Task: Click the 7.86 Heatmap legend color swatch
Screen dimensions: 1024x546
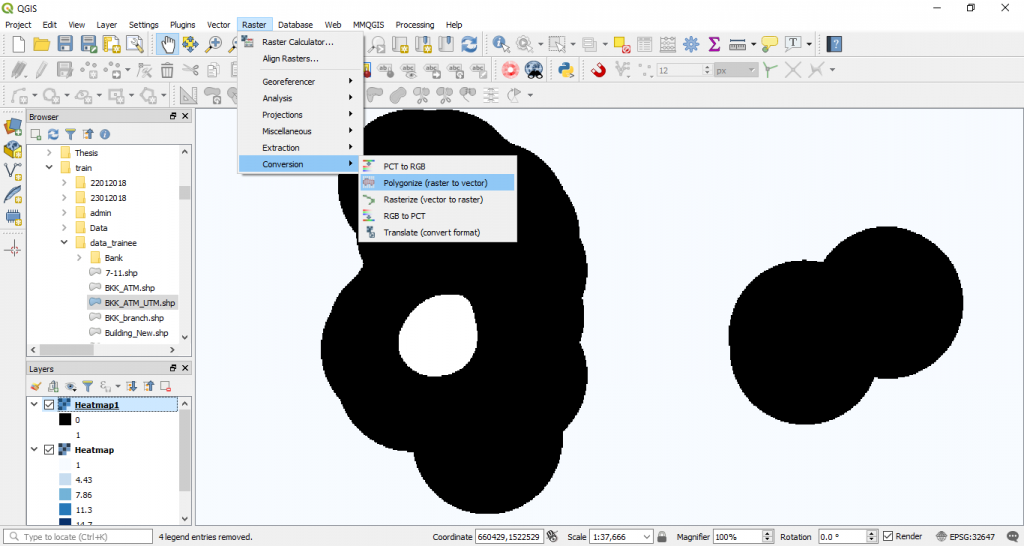Action: [x=65, y=494]
